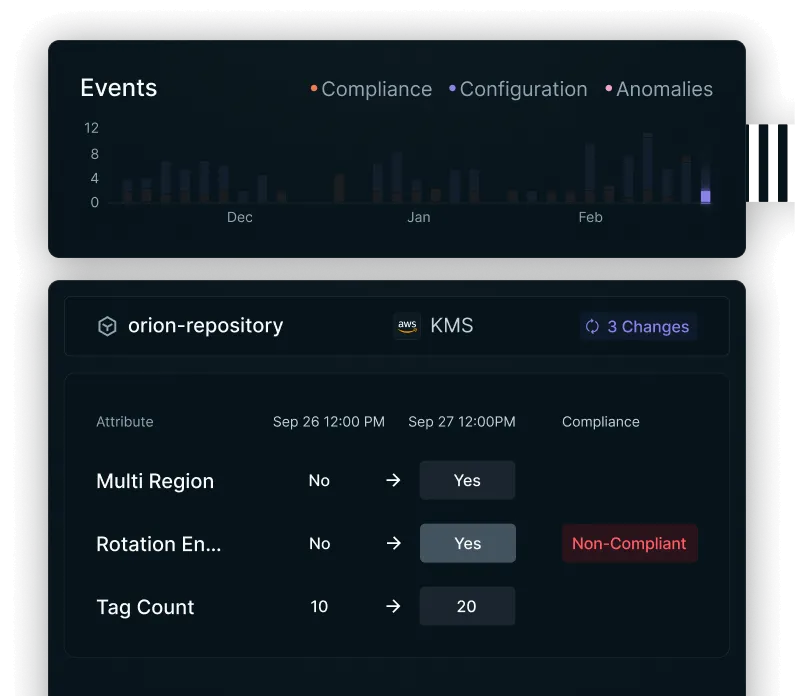The width and height of the screenshot is (795, 696).
Task: Click the orion-repository cube icon
Action: click(x=107, y=326)
